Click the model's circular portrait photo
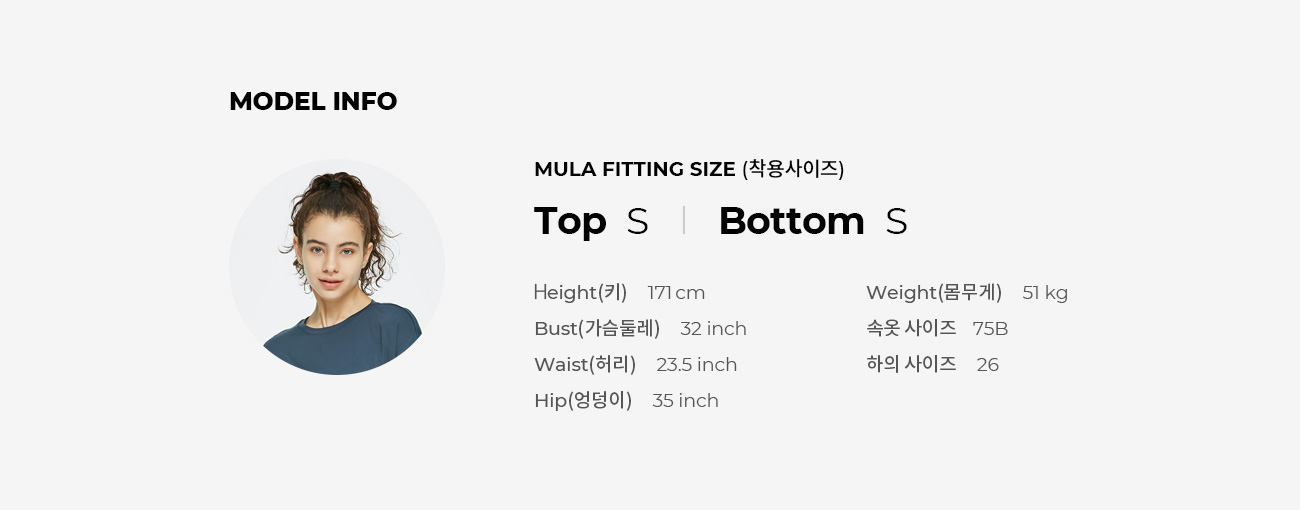This screenshot has height=510, width=1300. (337, 267)
